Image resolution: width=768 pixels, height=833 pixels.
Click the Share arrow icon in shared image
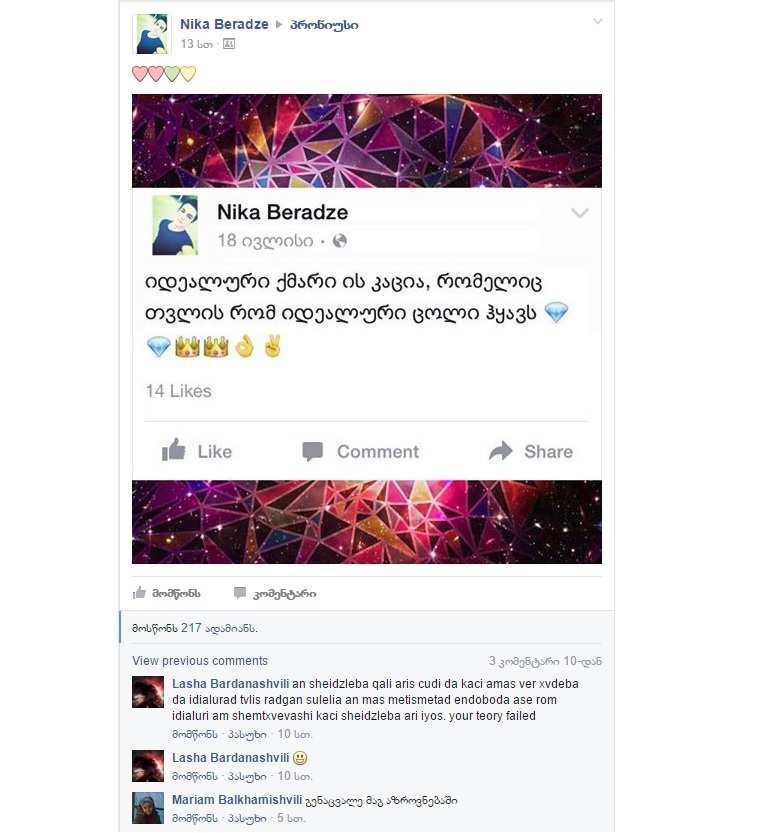500,450
